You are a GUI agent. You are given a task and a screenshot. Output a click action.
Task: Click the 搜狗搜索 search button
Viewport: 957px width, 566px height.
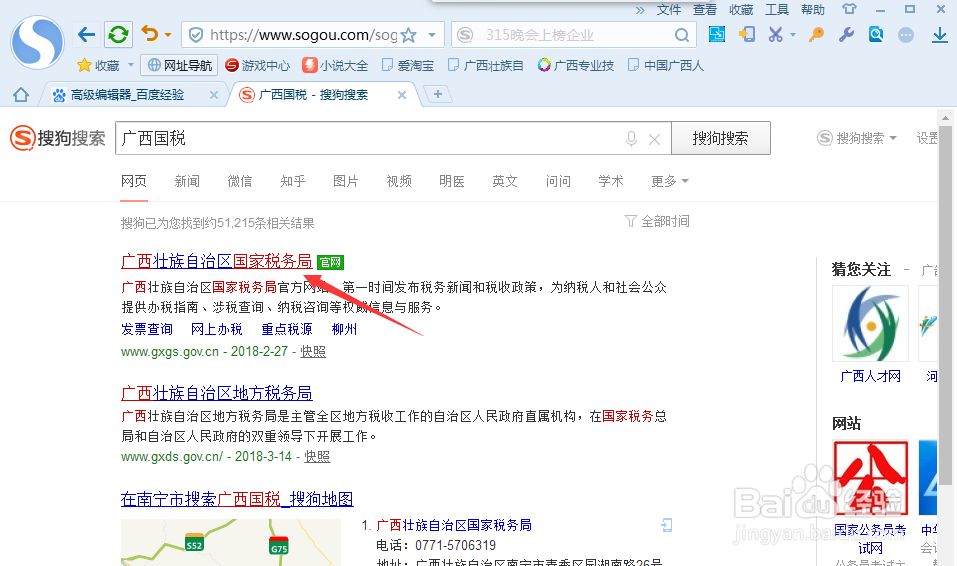[x=721, y=139]
